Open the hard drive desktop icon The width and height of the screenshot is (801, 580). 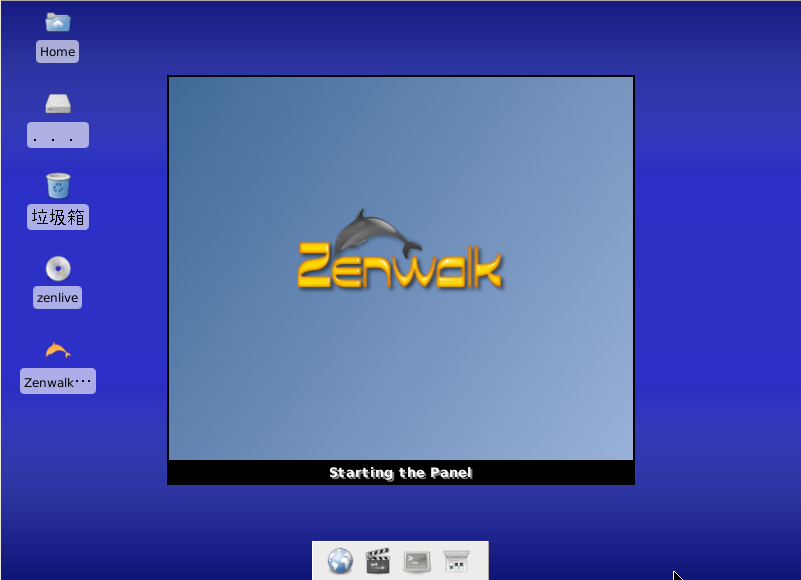(x=57, y=103)
